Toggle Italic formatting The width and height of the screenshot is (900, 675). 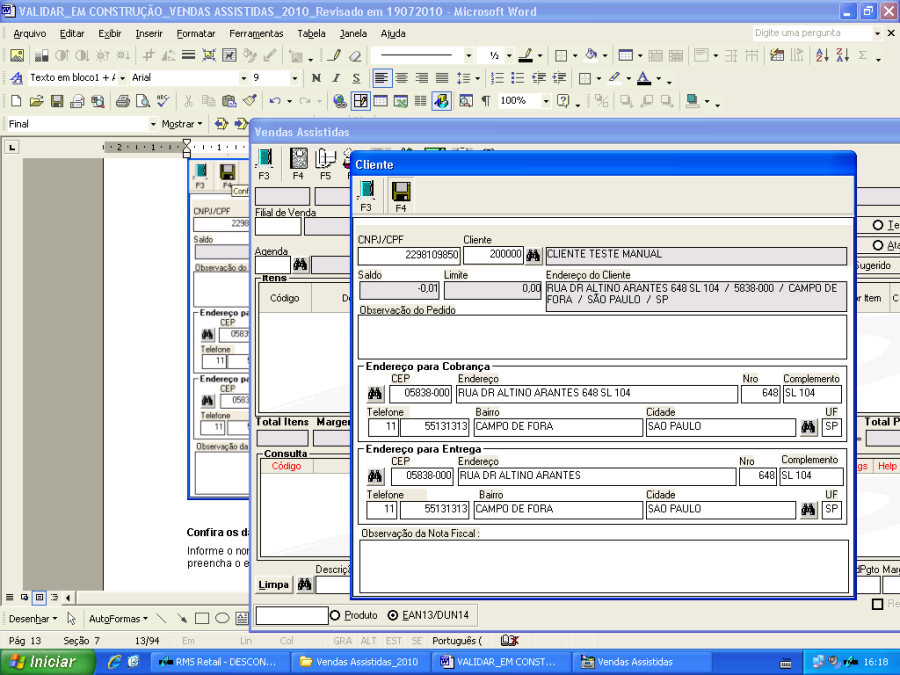coord(336,78)
